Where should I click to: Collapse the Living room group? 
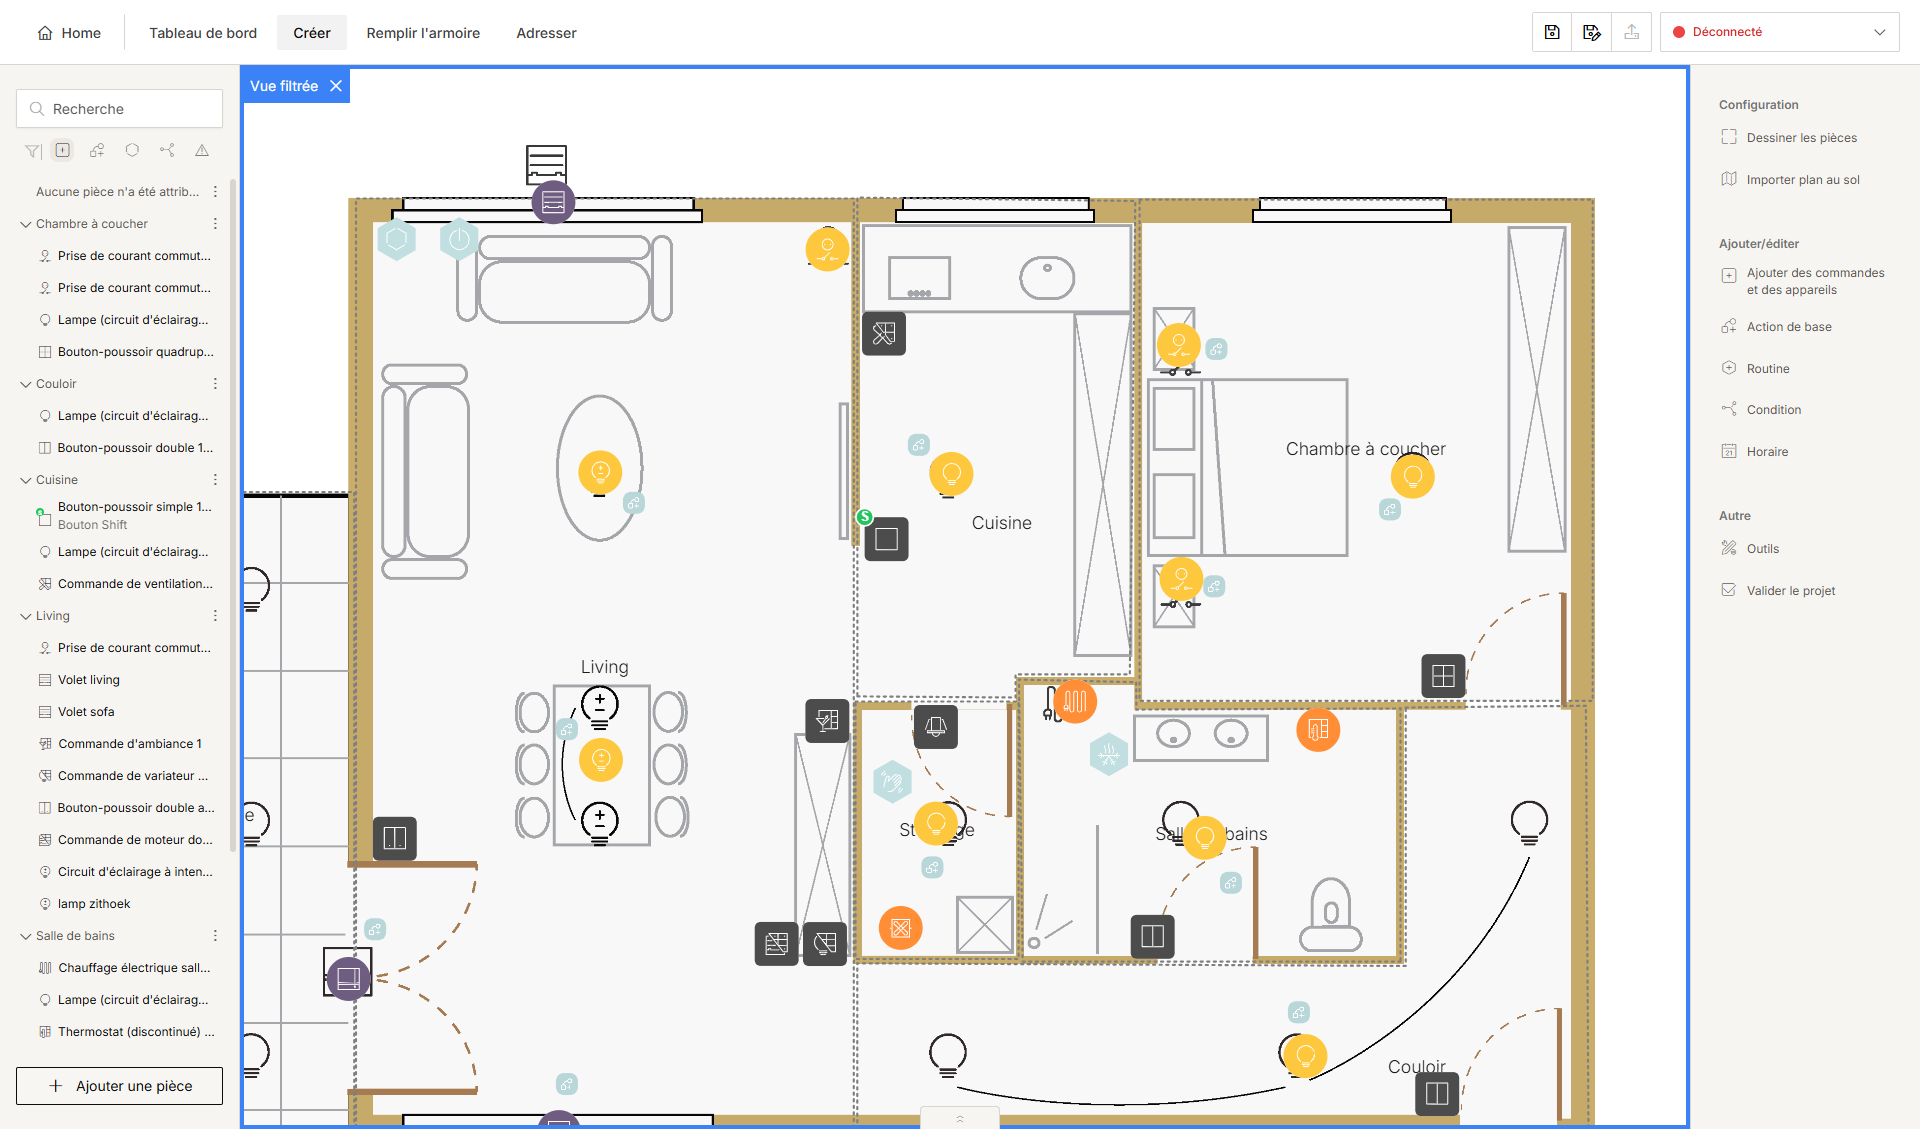click(x=26, y=616)
